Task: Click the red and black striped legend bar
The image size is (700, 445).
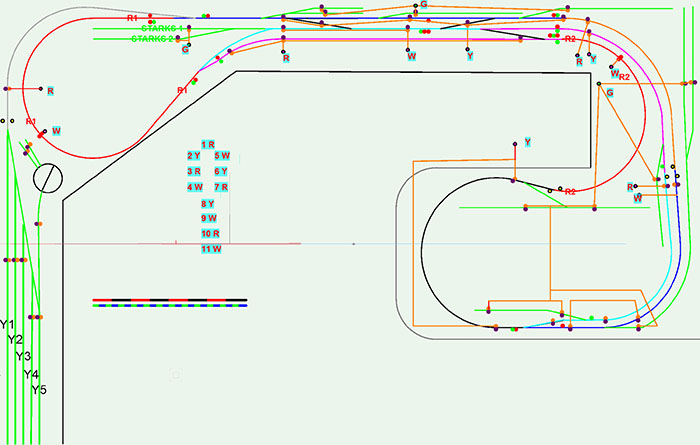Action: (170, 300)
